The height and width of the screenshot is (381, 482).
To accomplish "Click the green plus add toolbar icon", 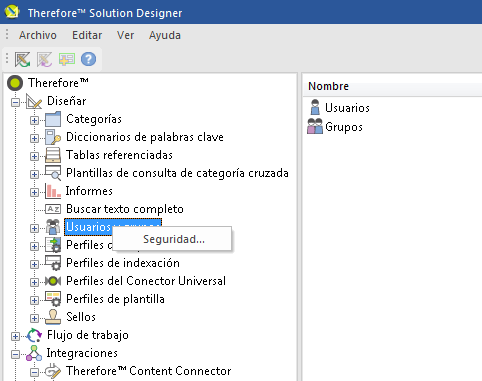I will pos(67,59).
